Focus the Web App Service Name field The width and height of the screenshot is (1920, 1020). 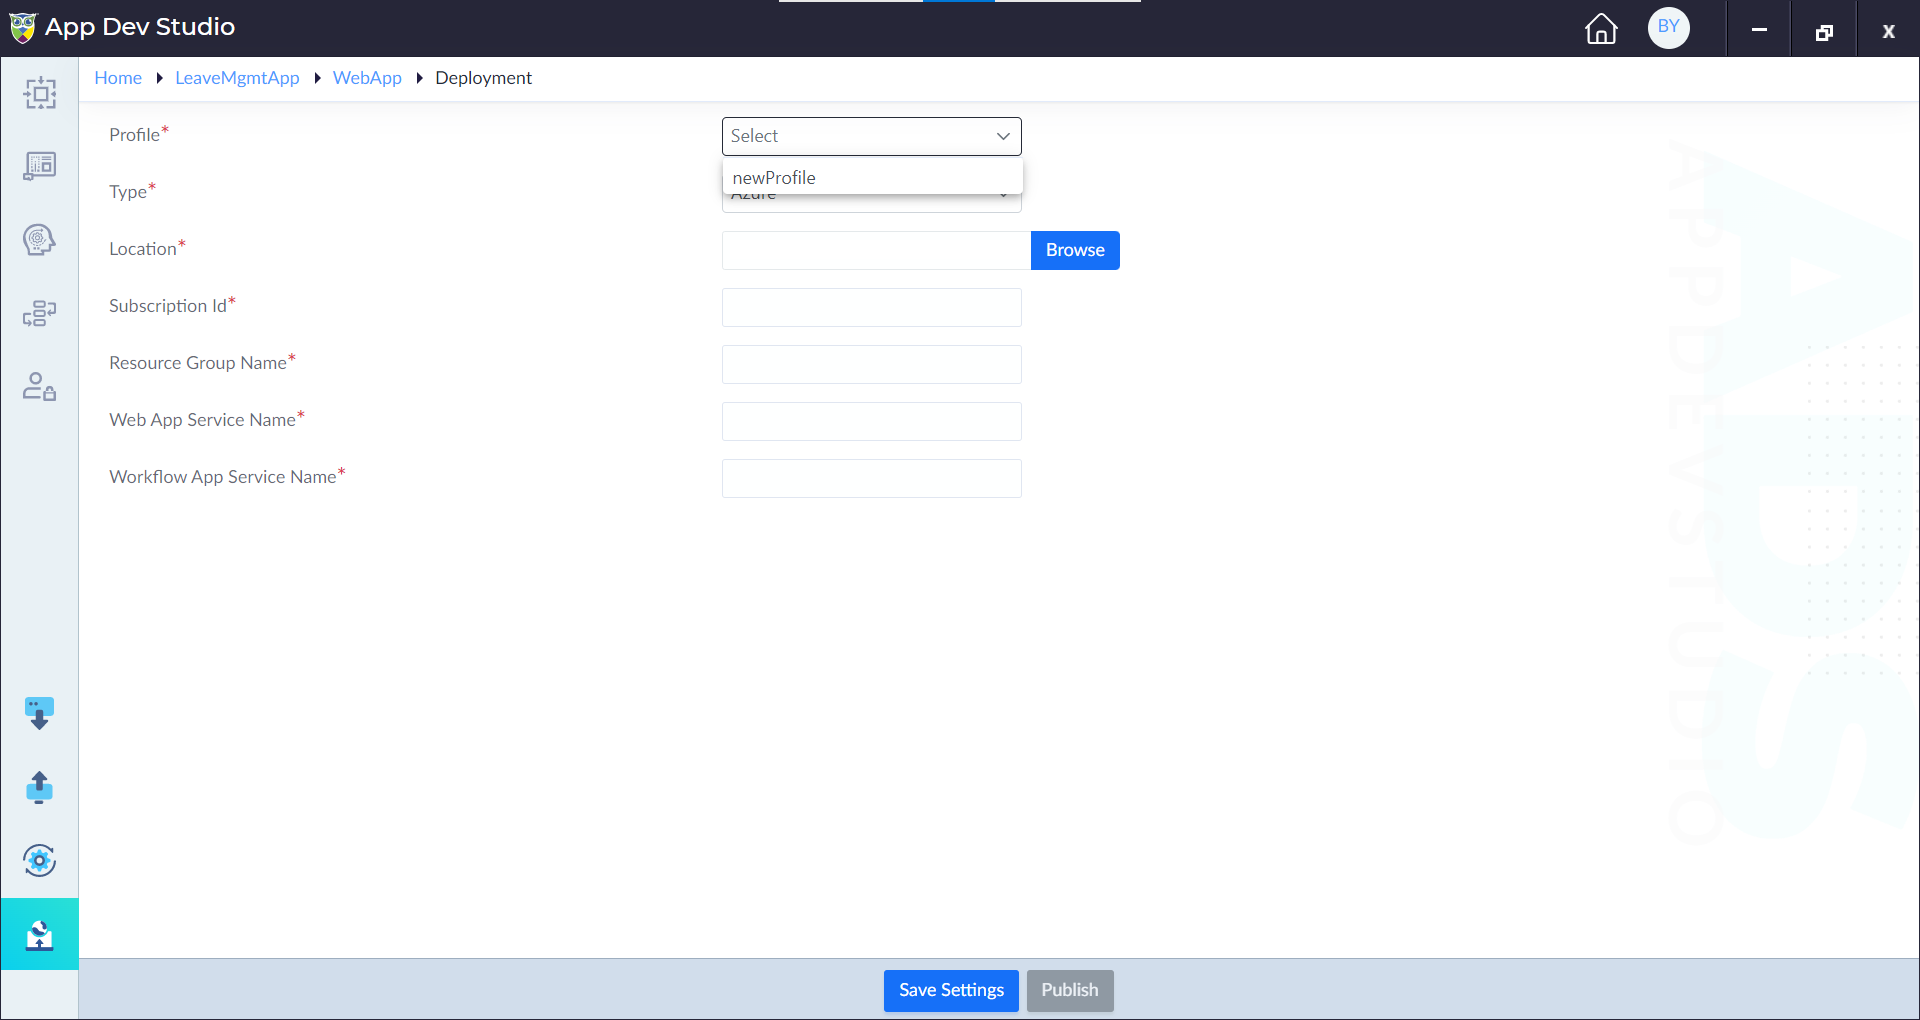point(872,421)
